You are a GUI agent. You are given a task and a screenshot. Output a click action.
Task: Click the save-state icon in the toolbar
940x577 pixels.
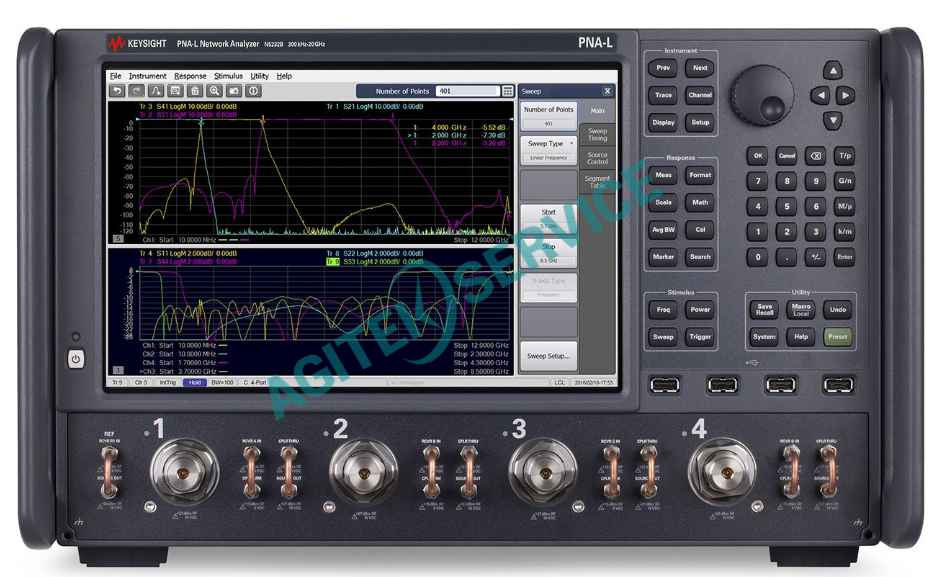(175, 91)
